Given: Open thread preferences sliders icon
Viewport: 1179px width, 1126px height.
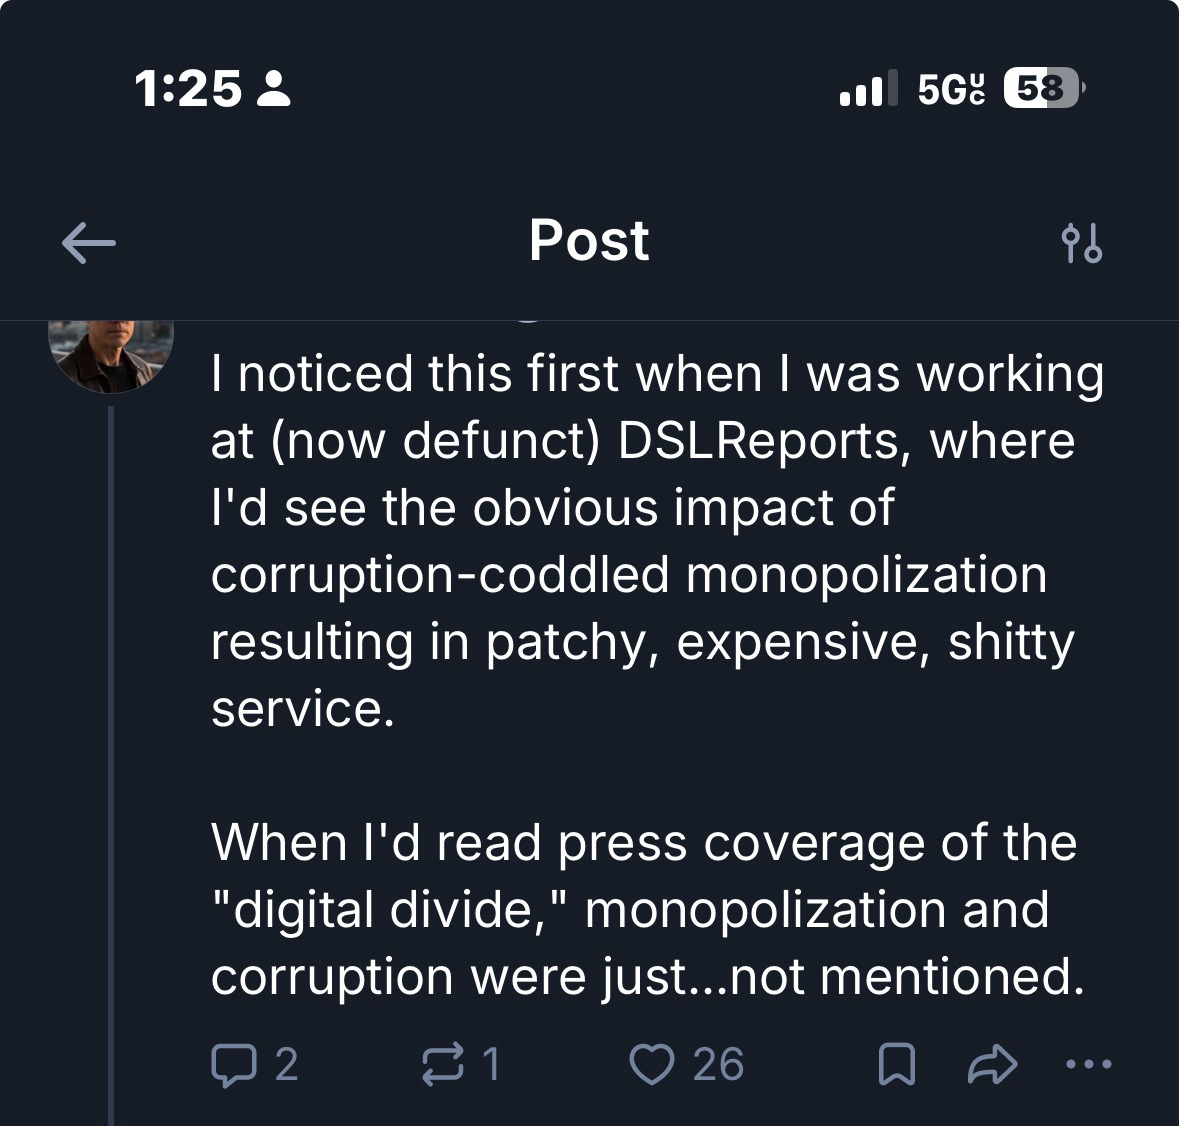Looking at the screenshot, I should 1081,243.
